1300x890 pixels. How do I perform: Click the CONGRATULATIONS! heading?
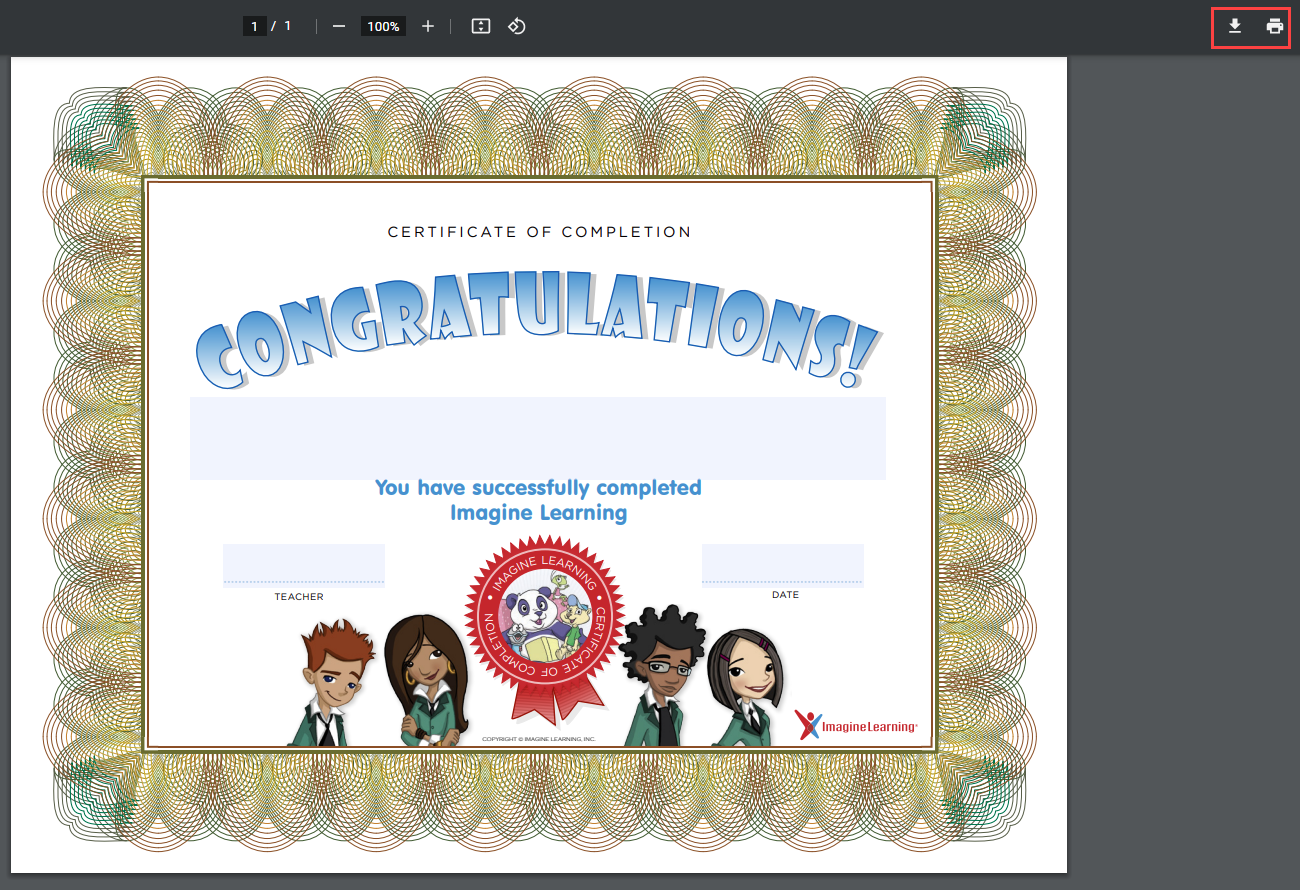pyautogui.click(x=537, y=325)
